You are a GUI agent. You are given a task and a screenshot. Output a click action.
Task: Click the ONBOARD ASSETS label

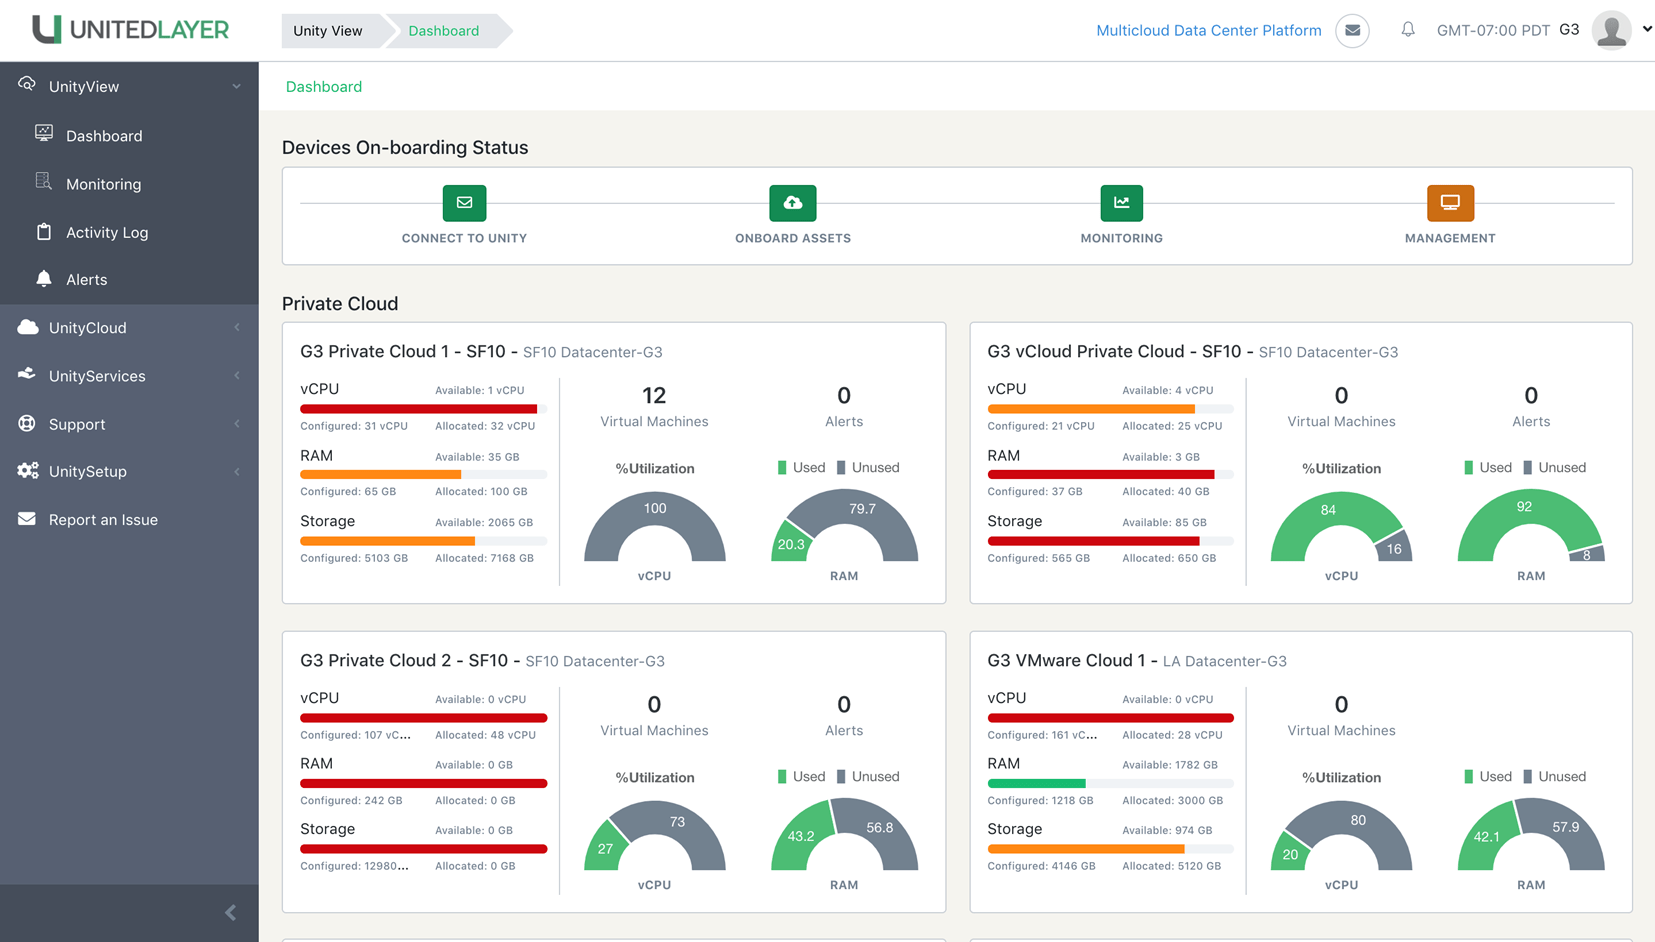point(793,238)
